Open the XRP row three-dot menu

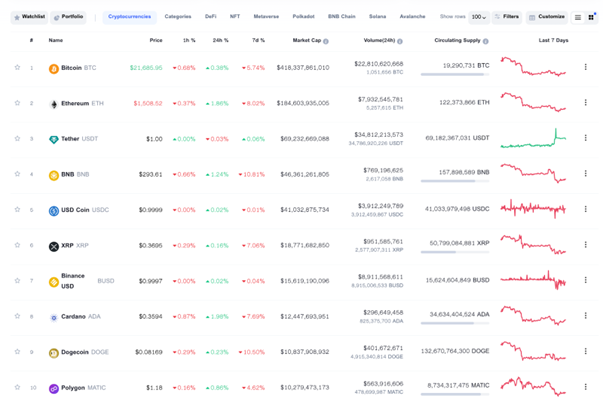coord(585,245)
